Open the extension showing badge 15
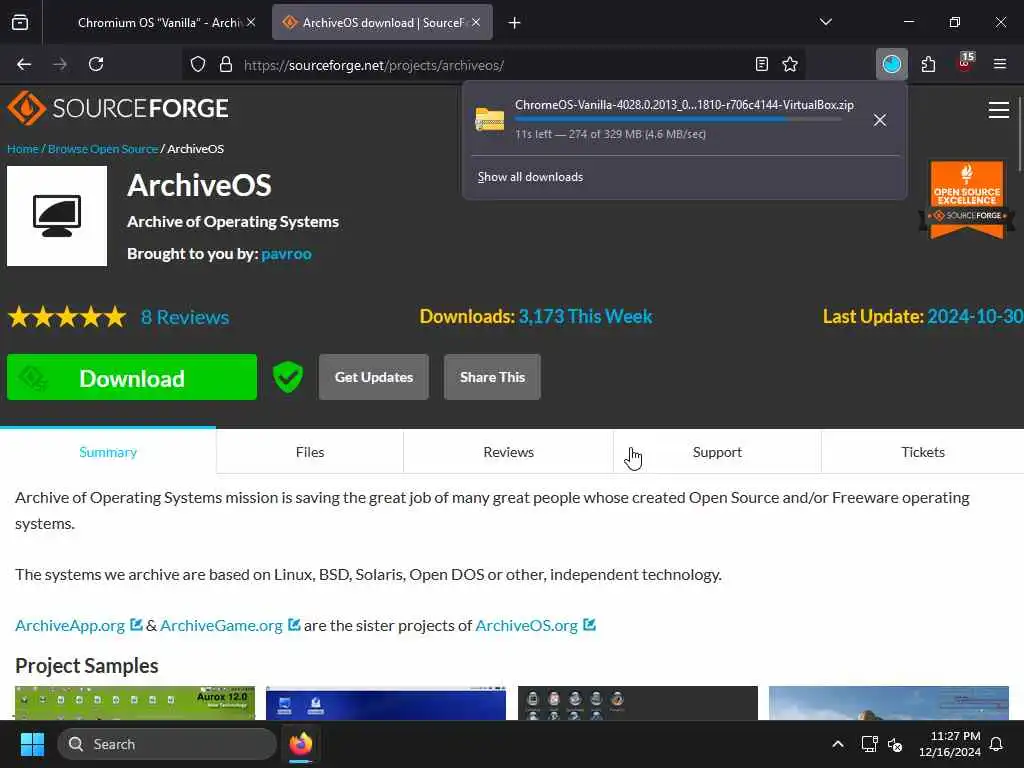 coord(965,64)
